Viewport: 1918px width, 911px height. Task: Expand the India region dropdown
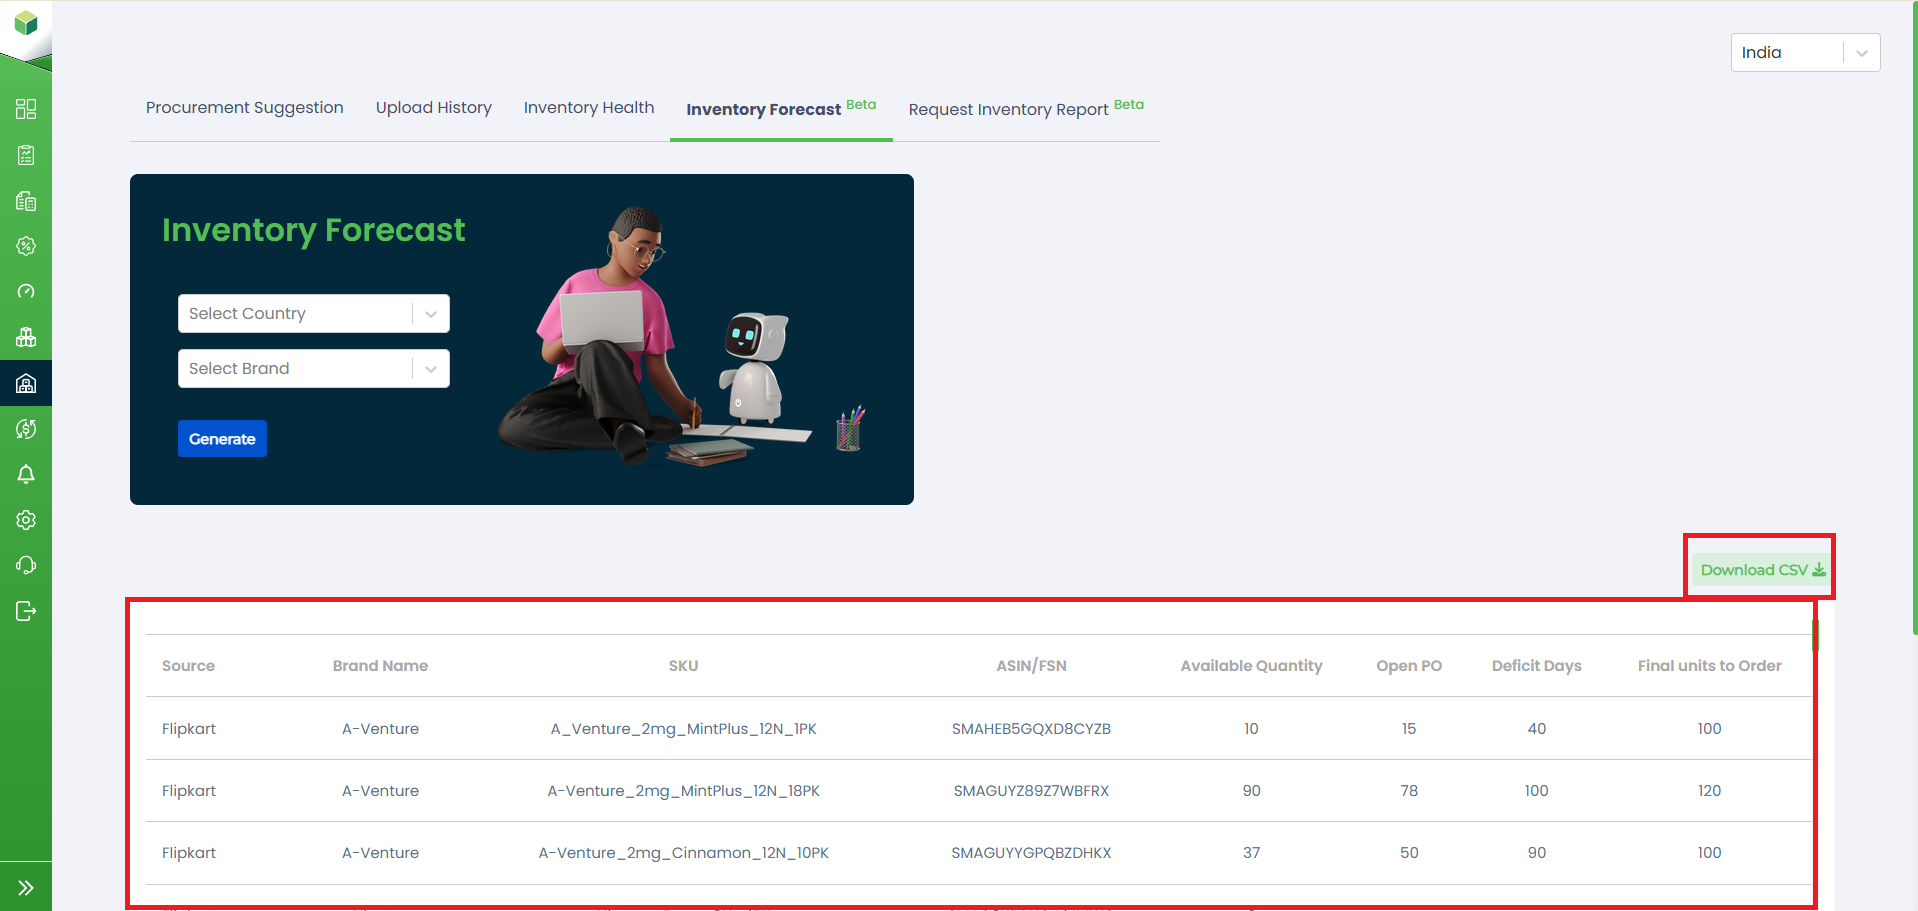click(x=1804, y=53)
